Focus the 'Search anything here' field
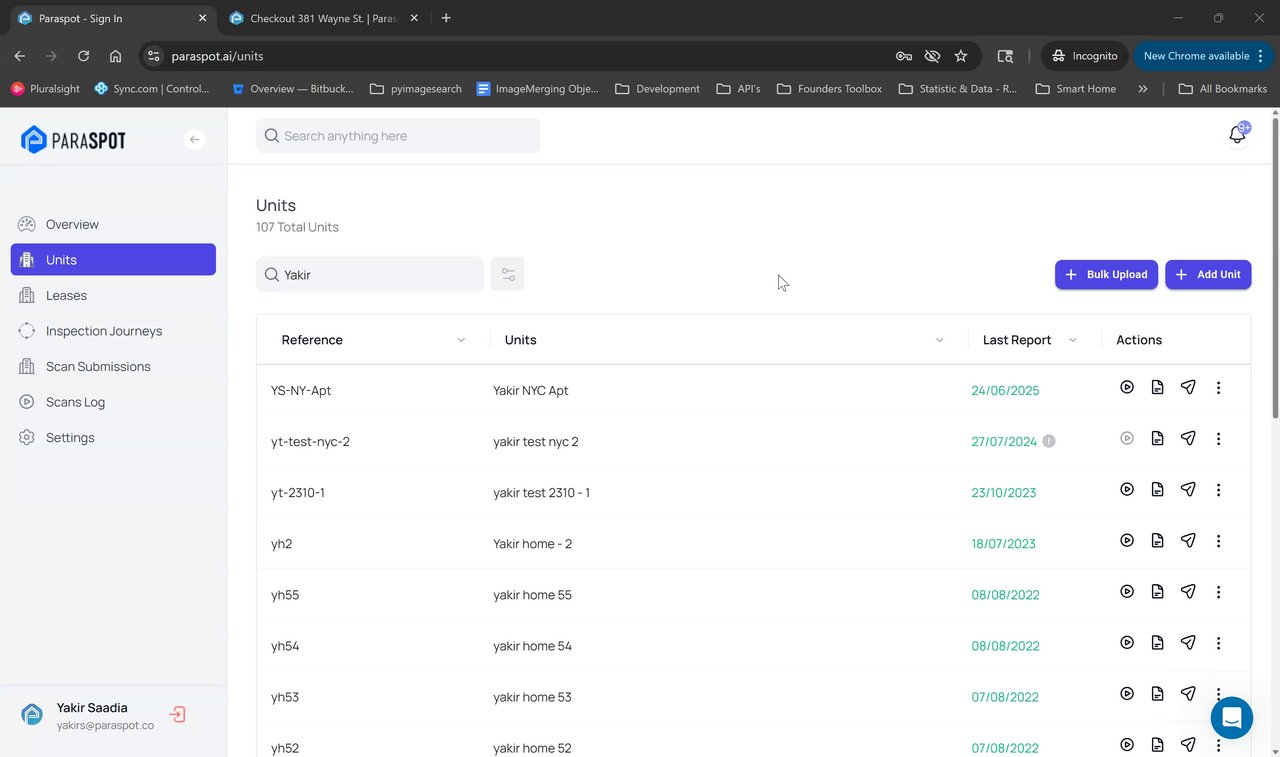The height and width of the screenshot is (757, 1280). 398,136
